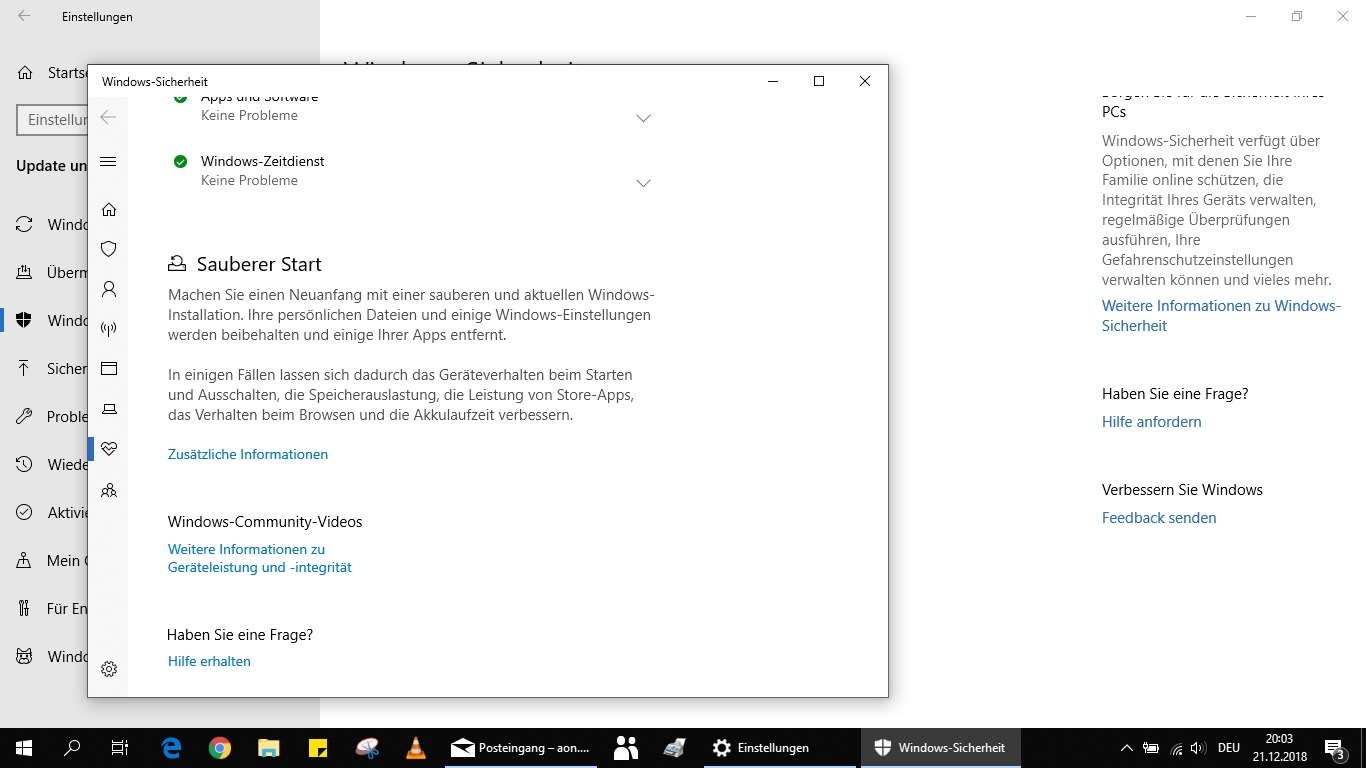Click the Einstellungen search input field
The width and height of the screenshot is (1366, 768).
[x=53, y=119]
